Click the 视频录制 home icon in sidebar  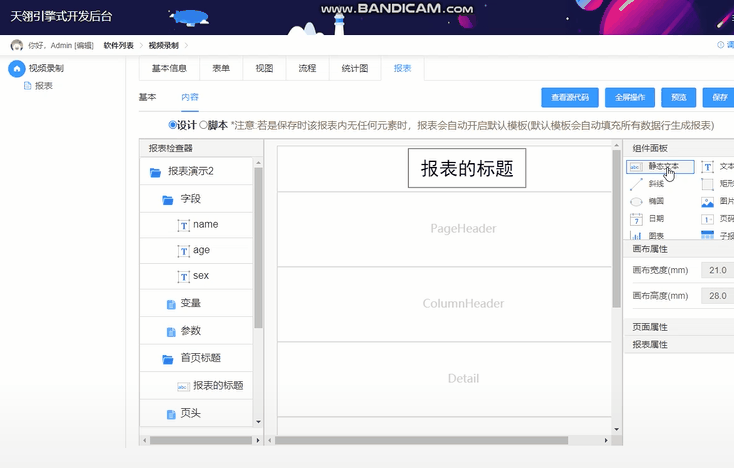click(16, 68)
